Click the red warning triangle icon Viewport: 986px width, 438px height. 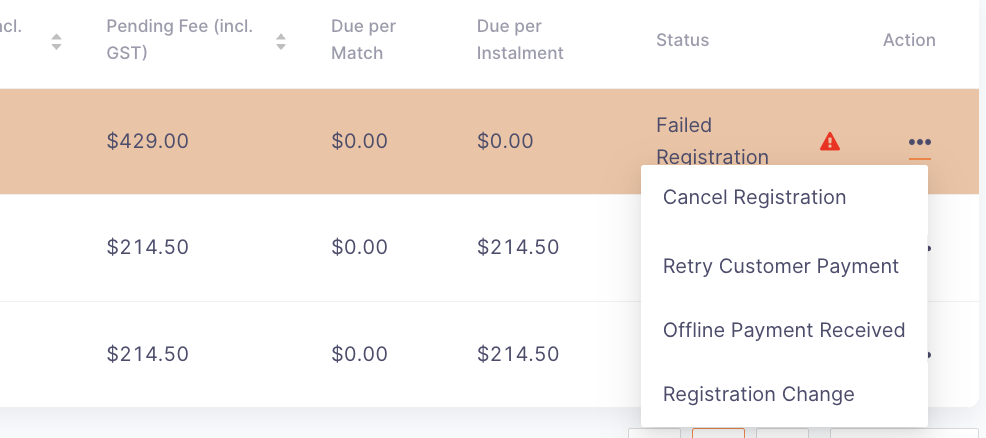(x=830, y=141)
